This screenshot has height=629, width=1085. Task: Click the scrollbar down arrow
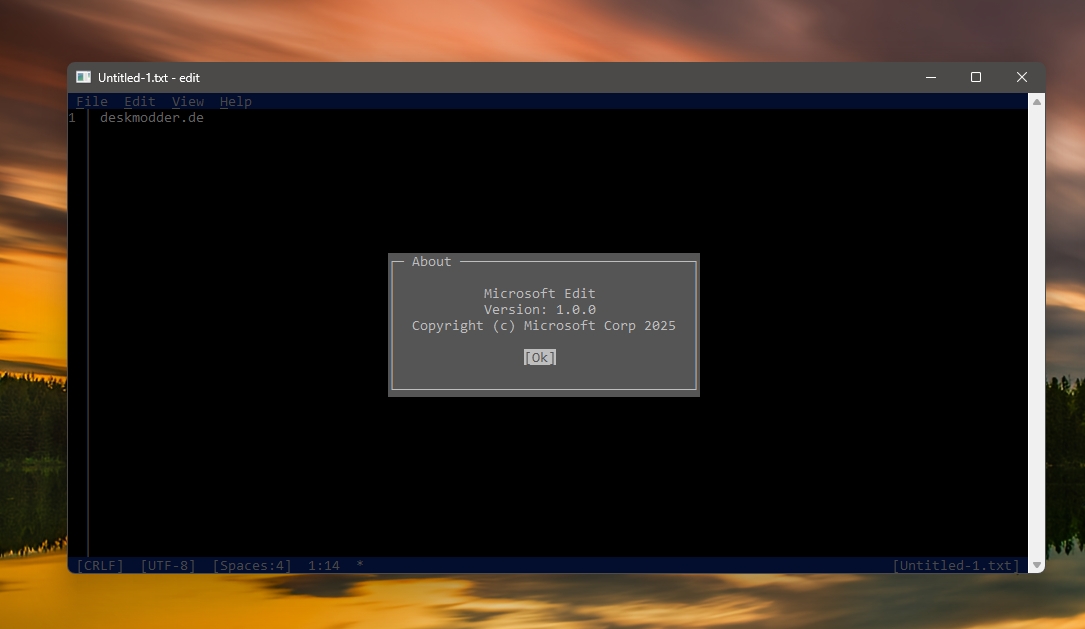(x=1037, y=565)
